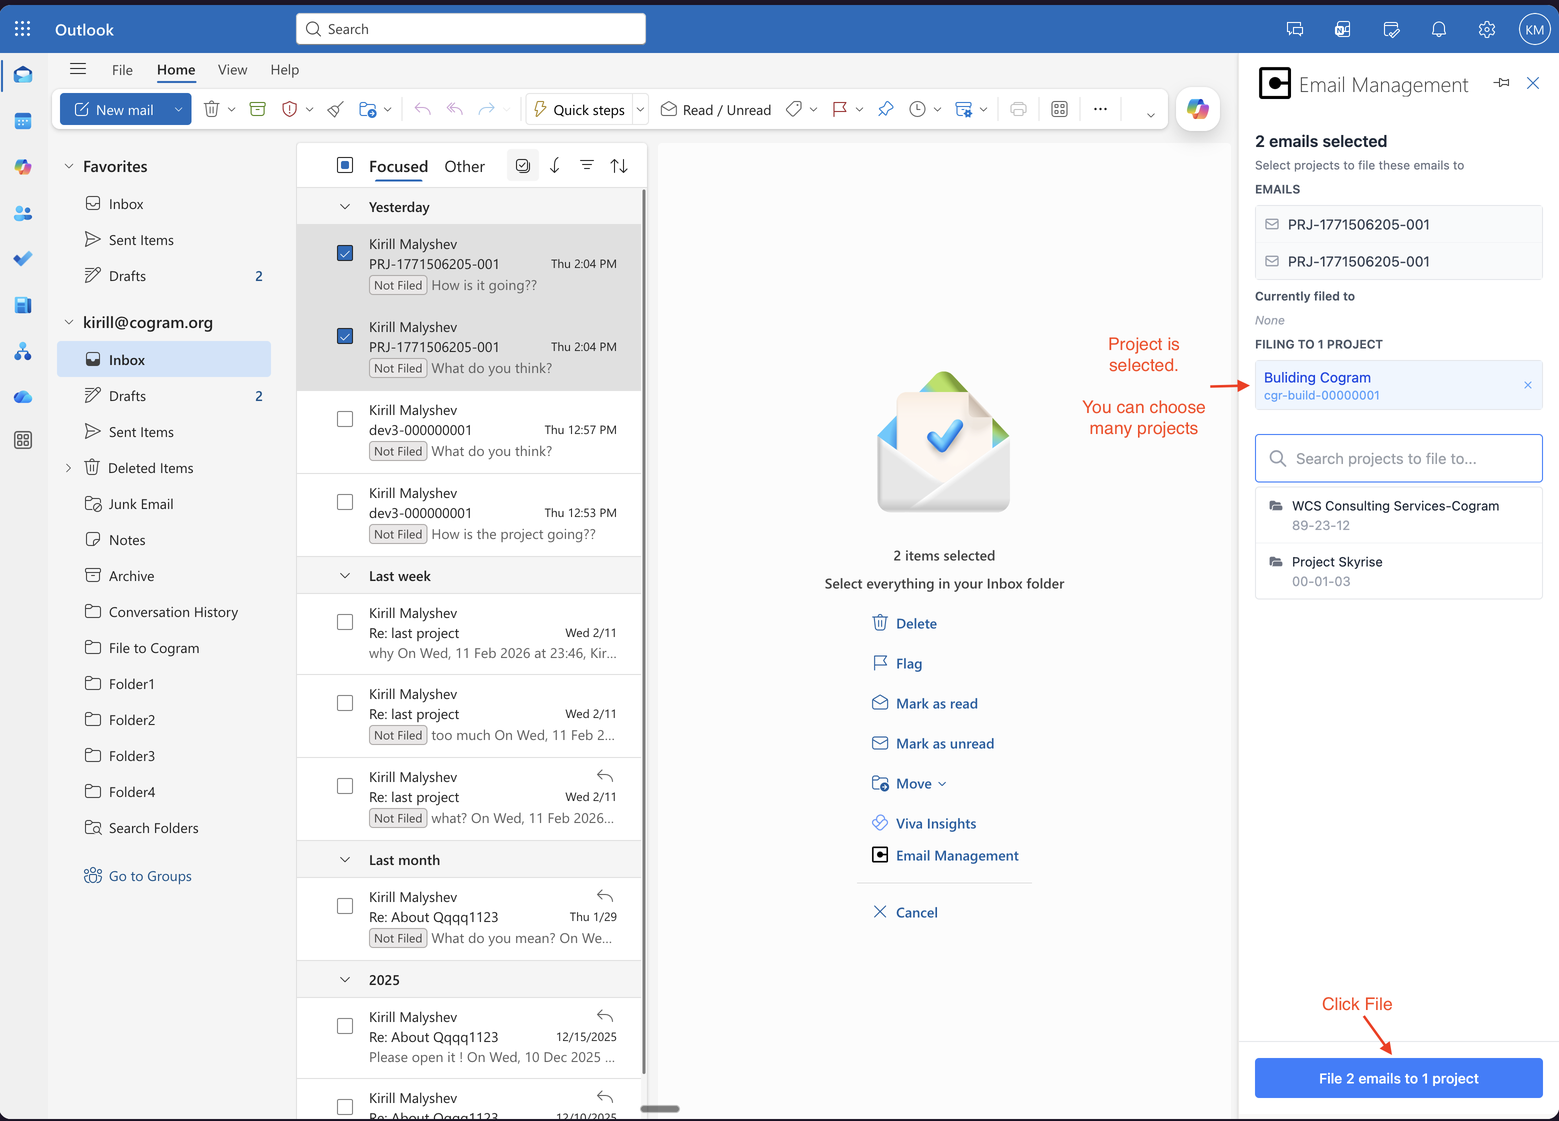Check the 'Re: About Qqqq1123' Thu 1/29 email
1559x1121 pixels.
click(345, 906)
